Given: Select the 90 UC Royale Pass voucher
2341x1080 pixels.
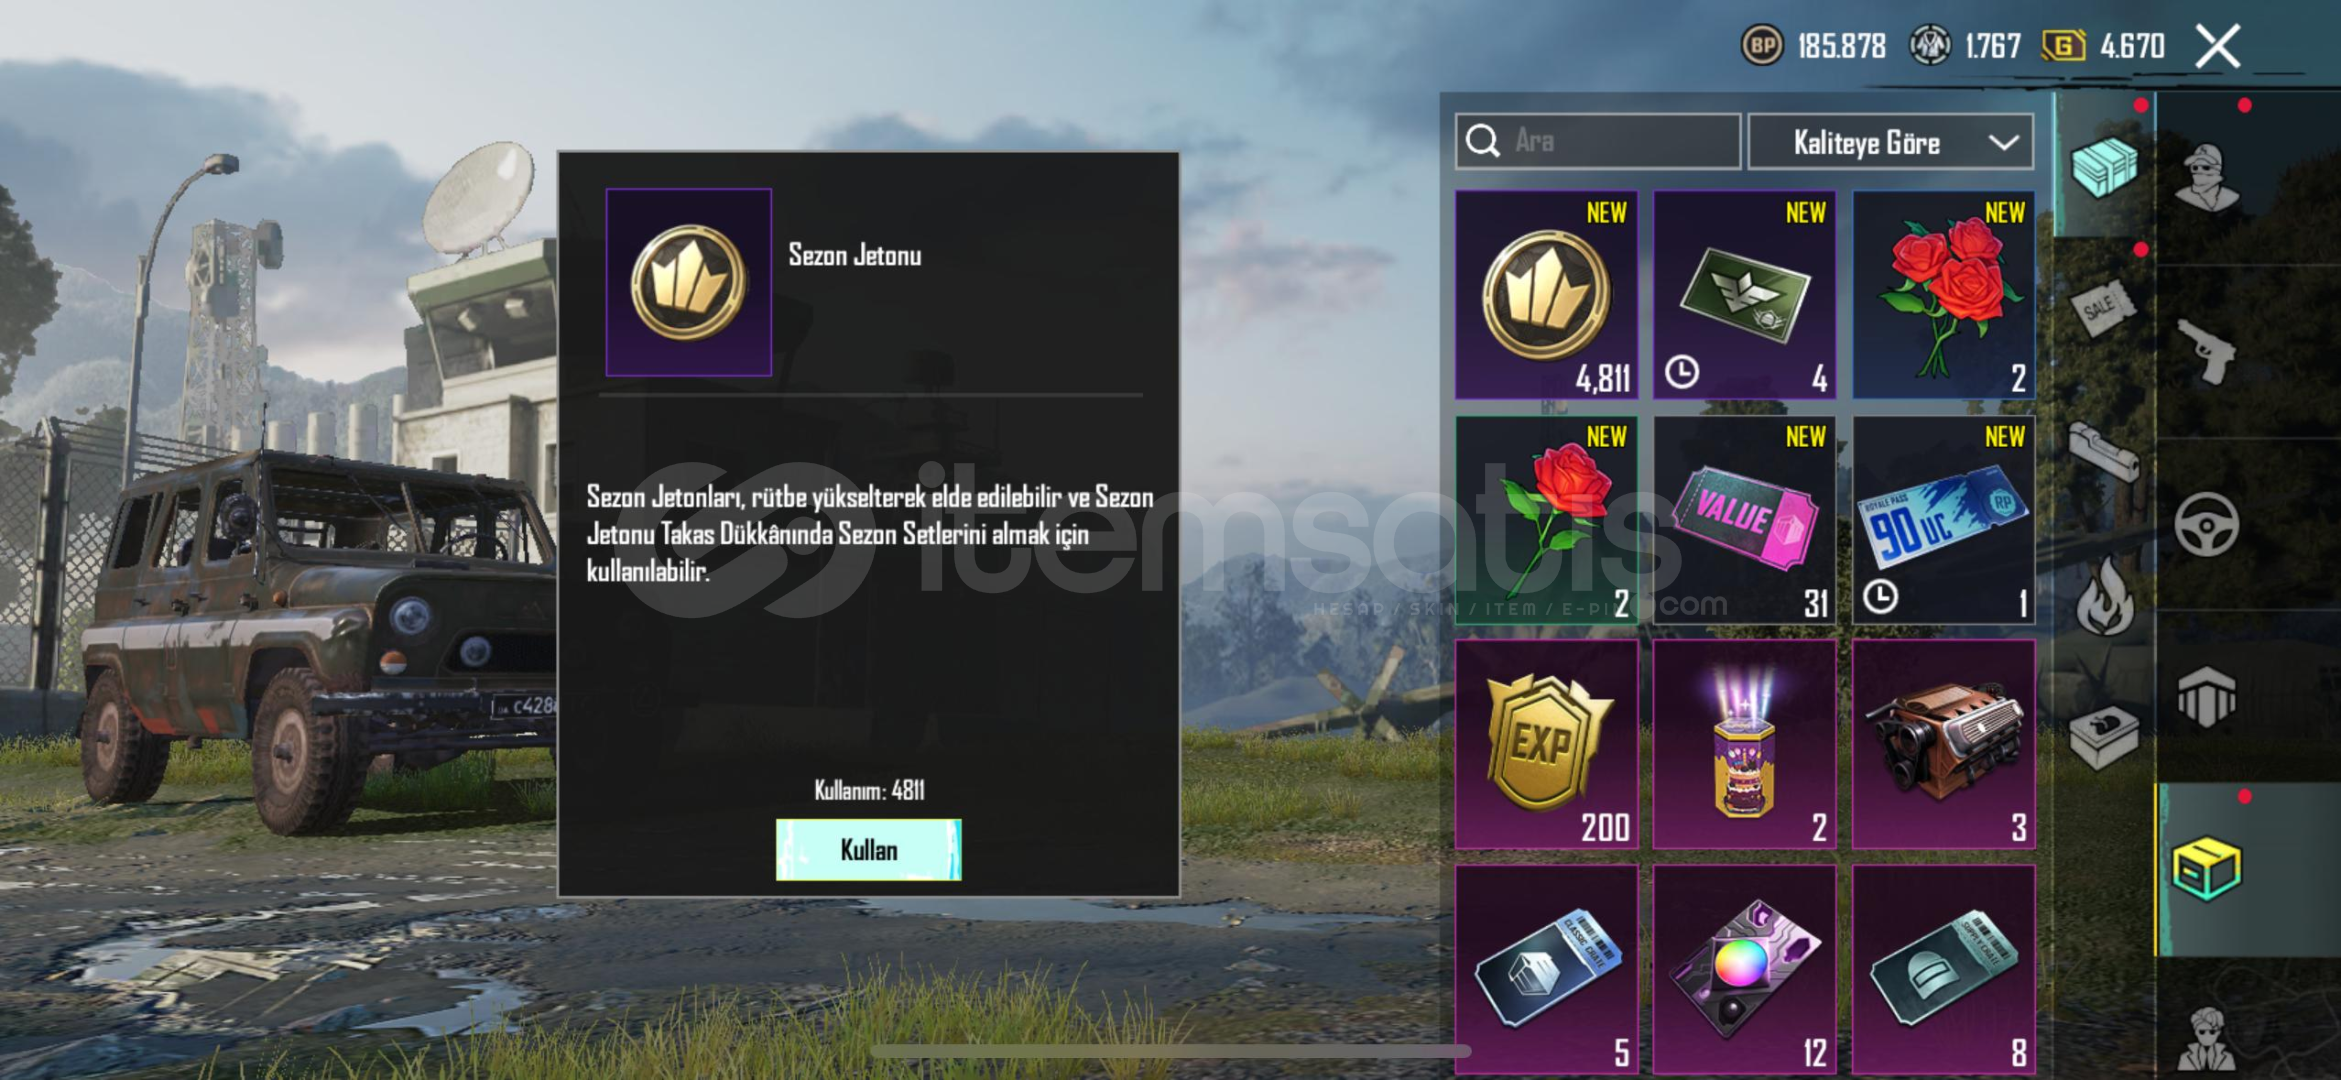Looking at the screenshot, I should (x=1943, y=520).
